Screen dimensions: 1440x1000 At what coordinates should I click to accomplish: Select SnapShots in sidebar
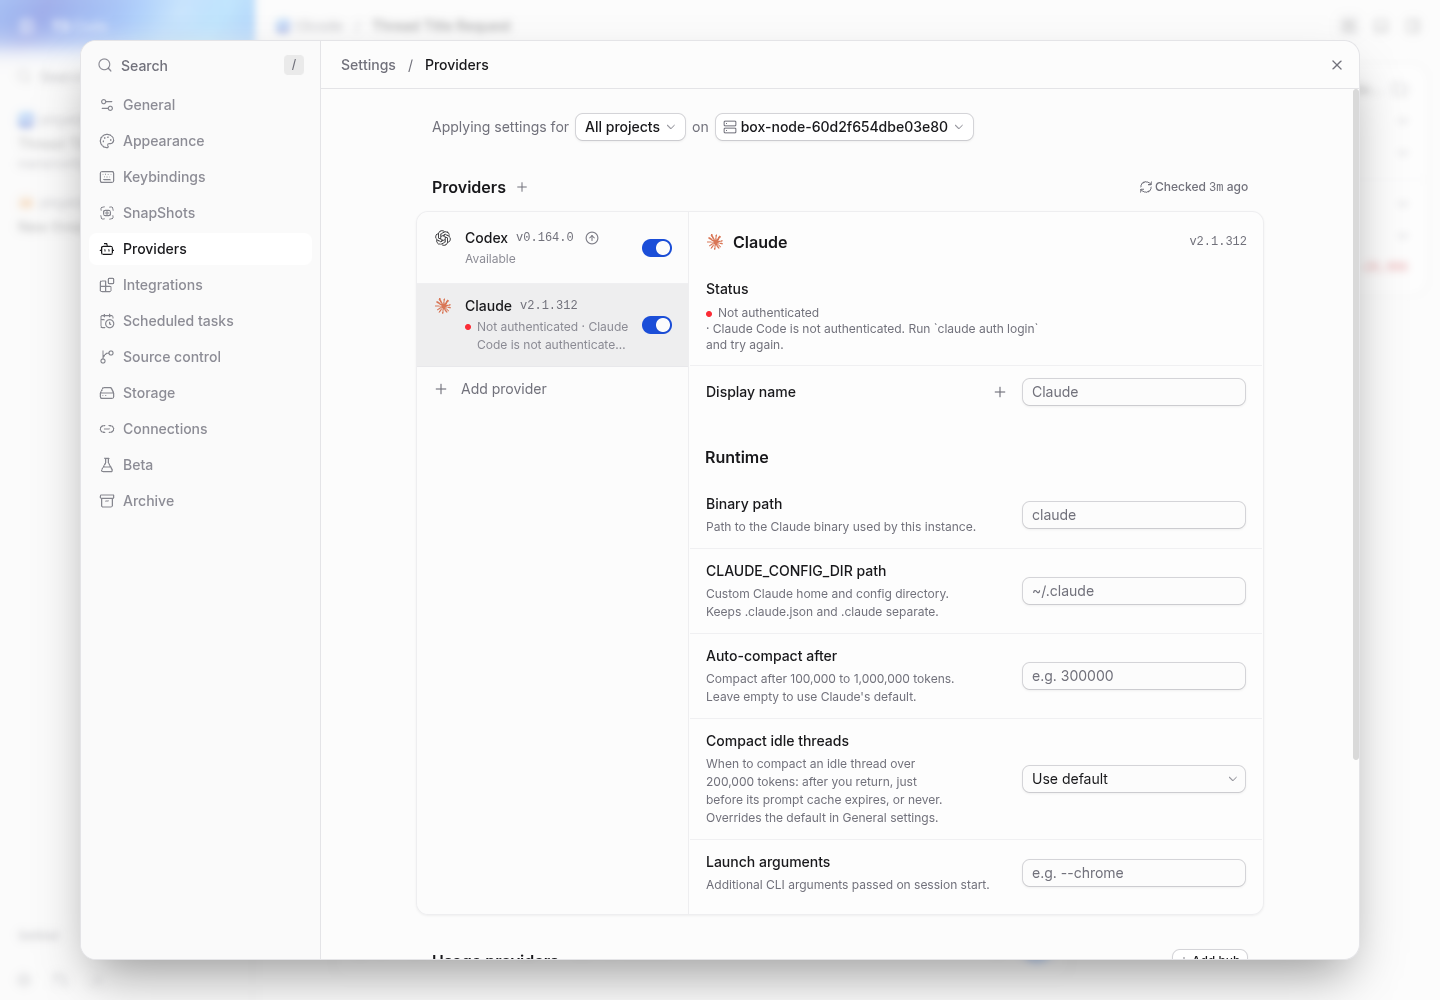click(200, 213)
